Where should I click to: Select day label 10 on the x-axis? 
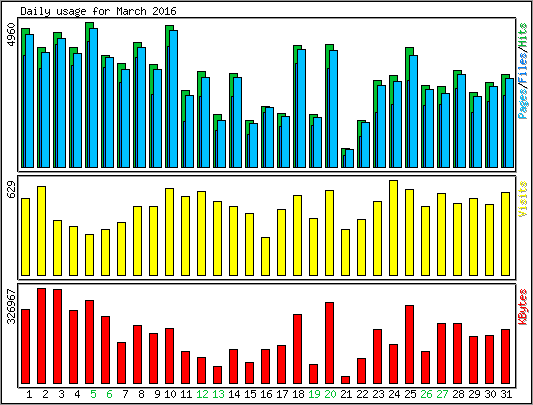point(170,394)
